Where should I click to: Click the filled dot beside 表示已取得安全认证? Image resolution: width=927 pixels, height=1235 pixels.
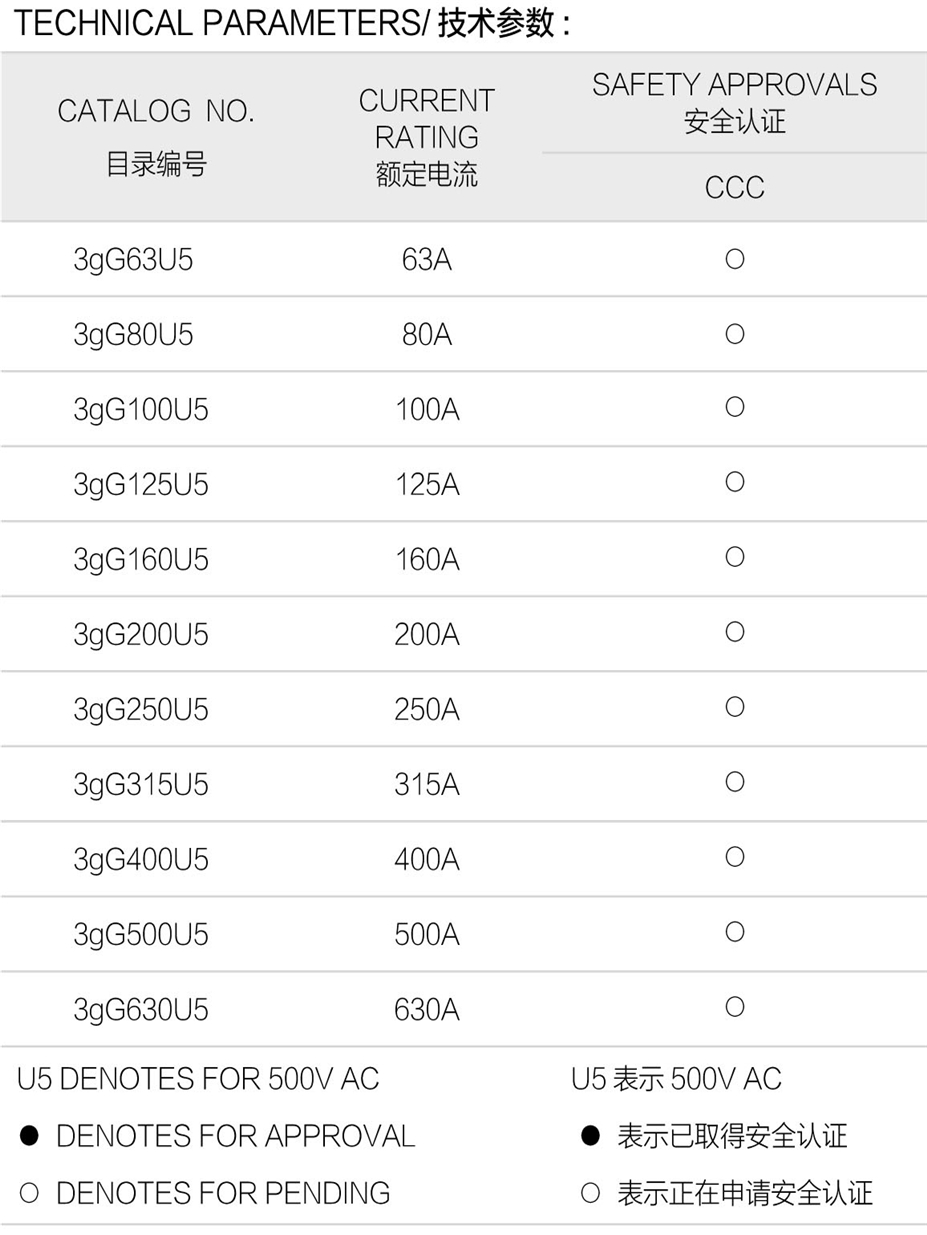[590, 1135]
